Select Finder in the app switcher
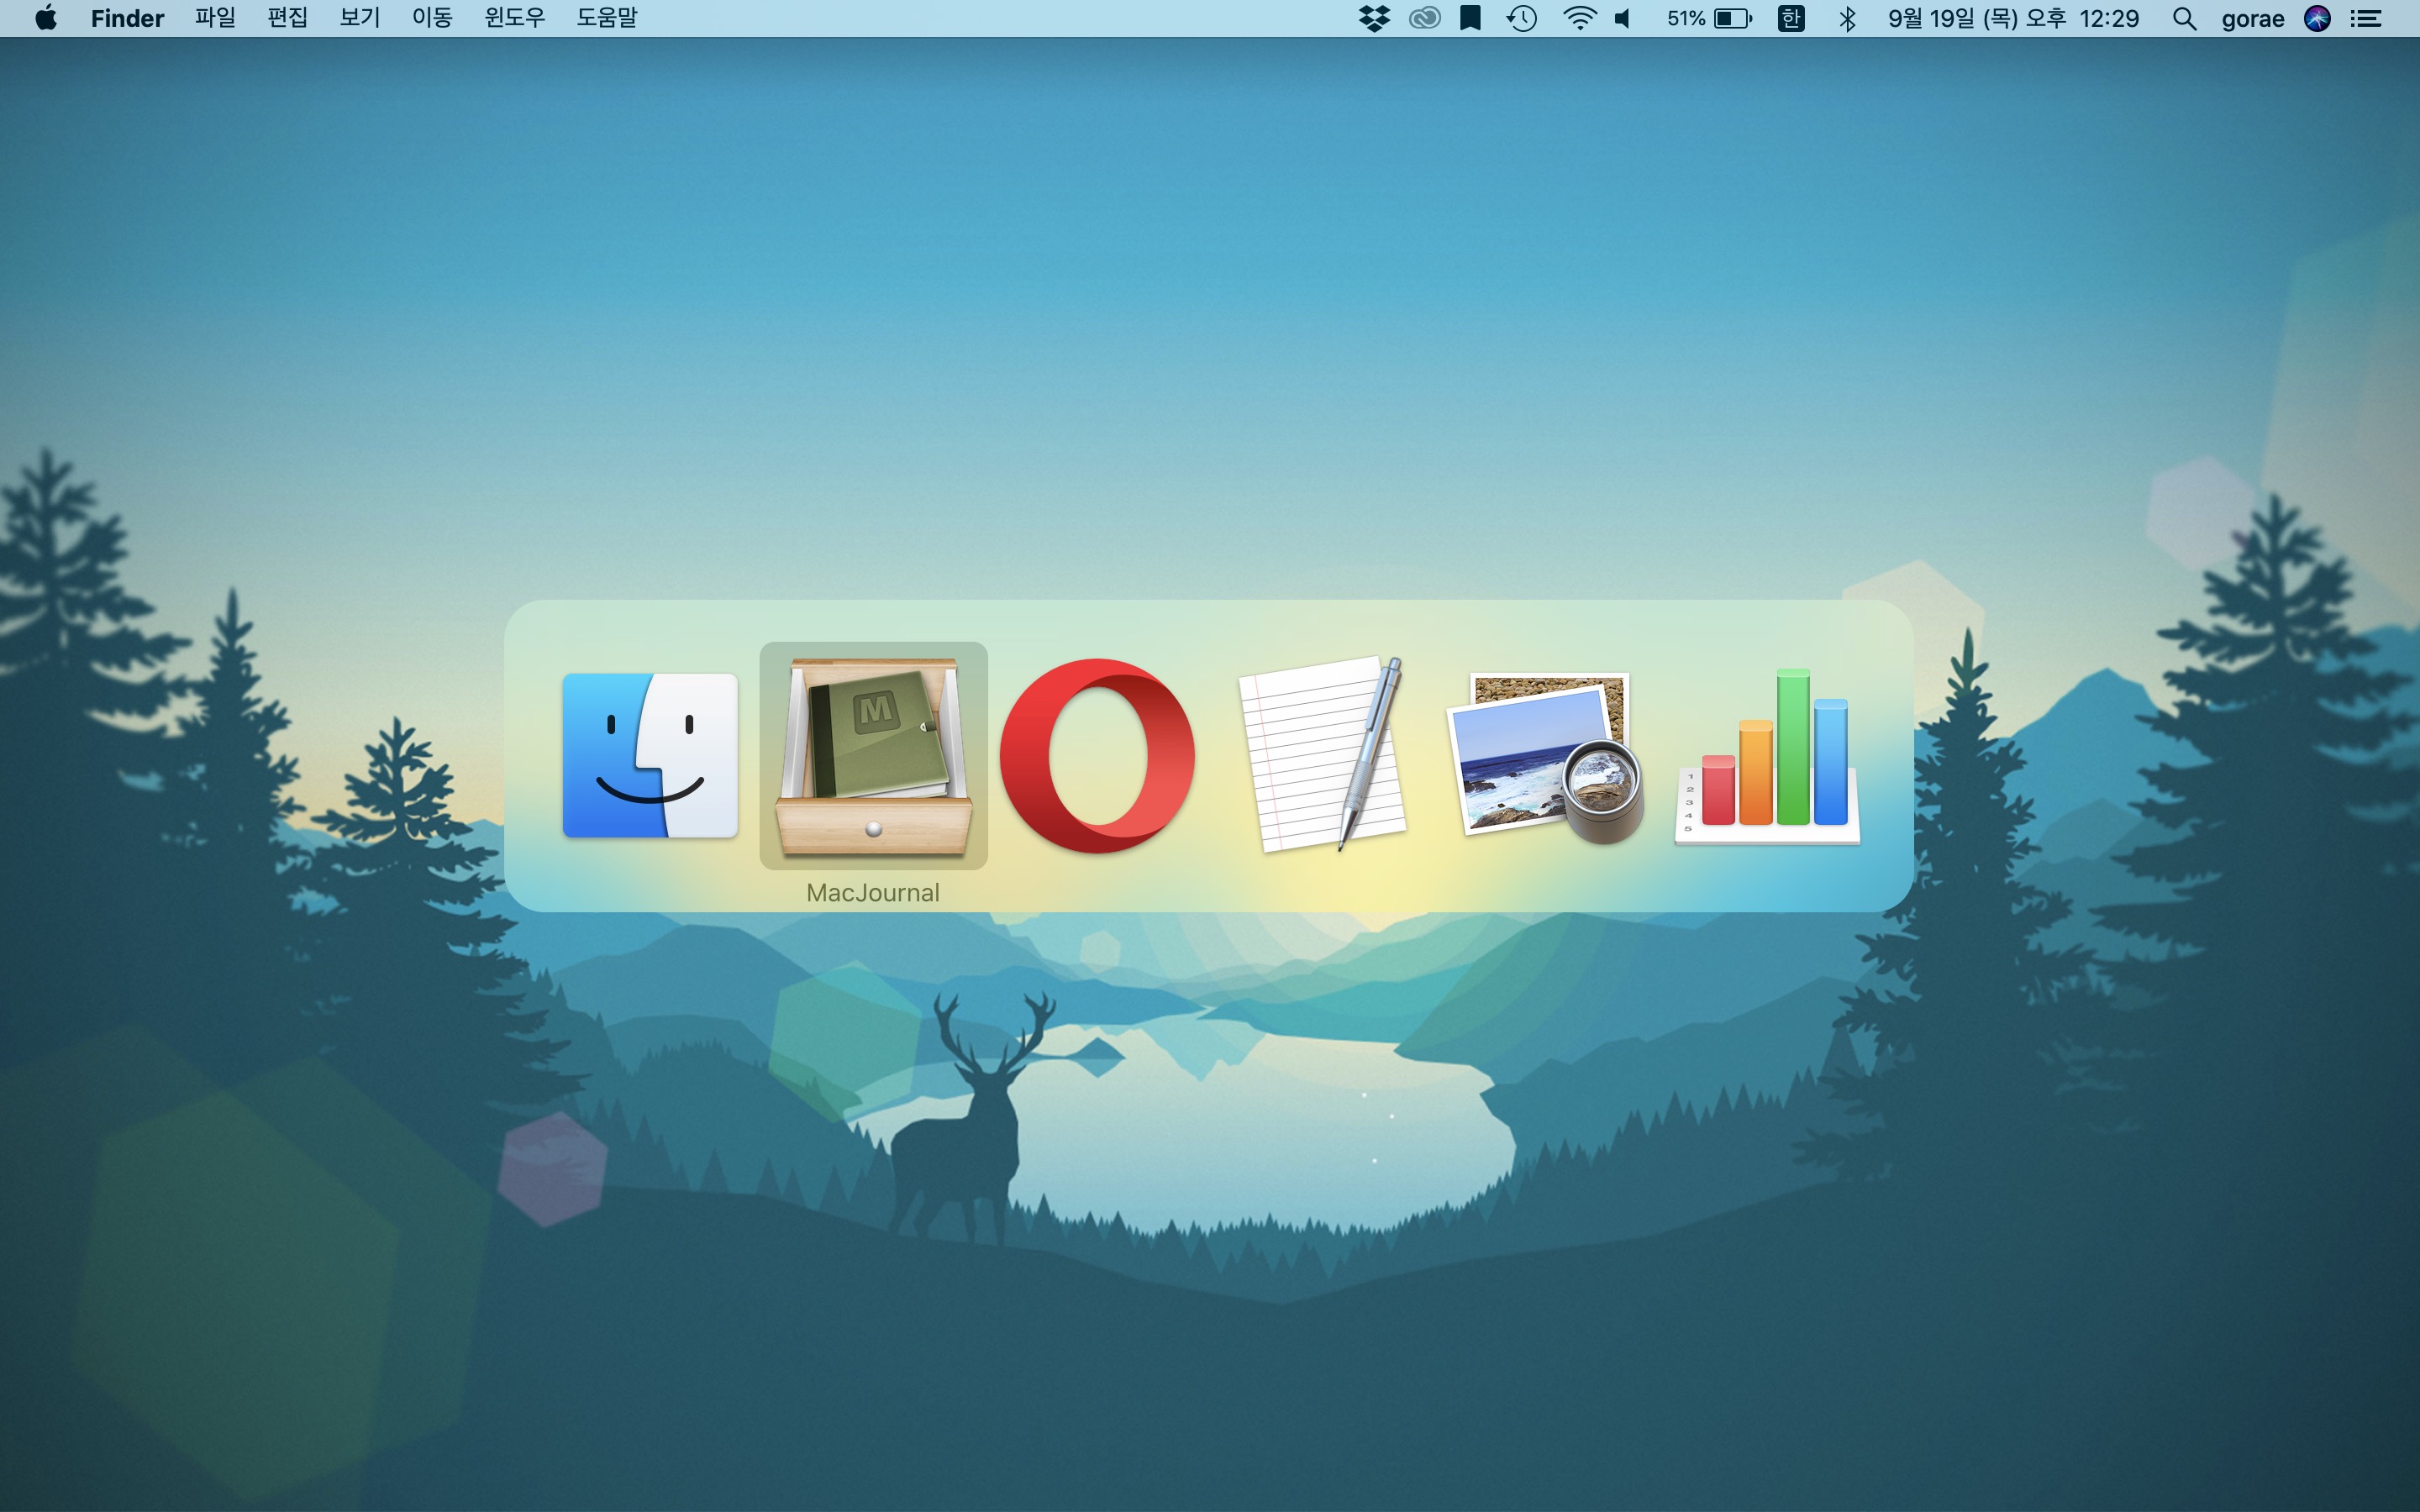The width and height of the screenshot is (2420, 1512). click(x=650, y=755)
